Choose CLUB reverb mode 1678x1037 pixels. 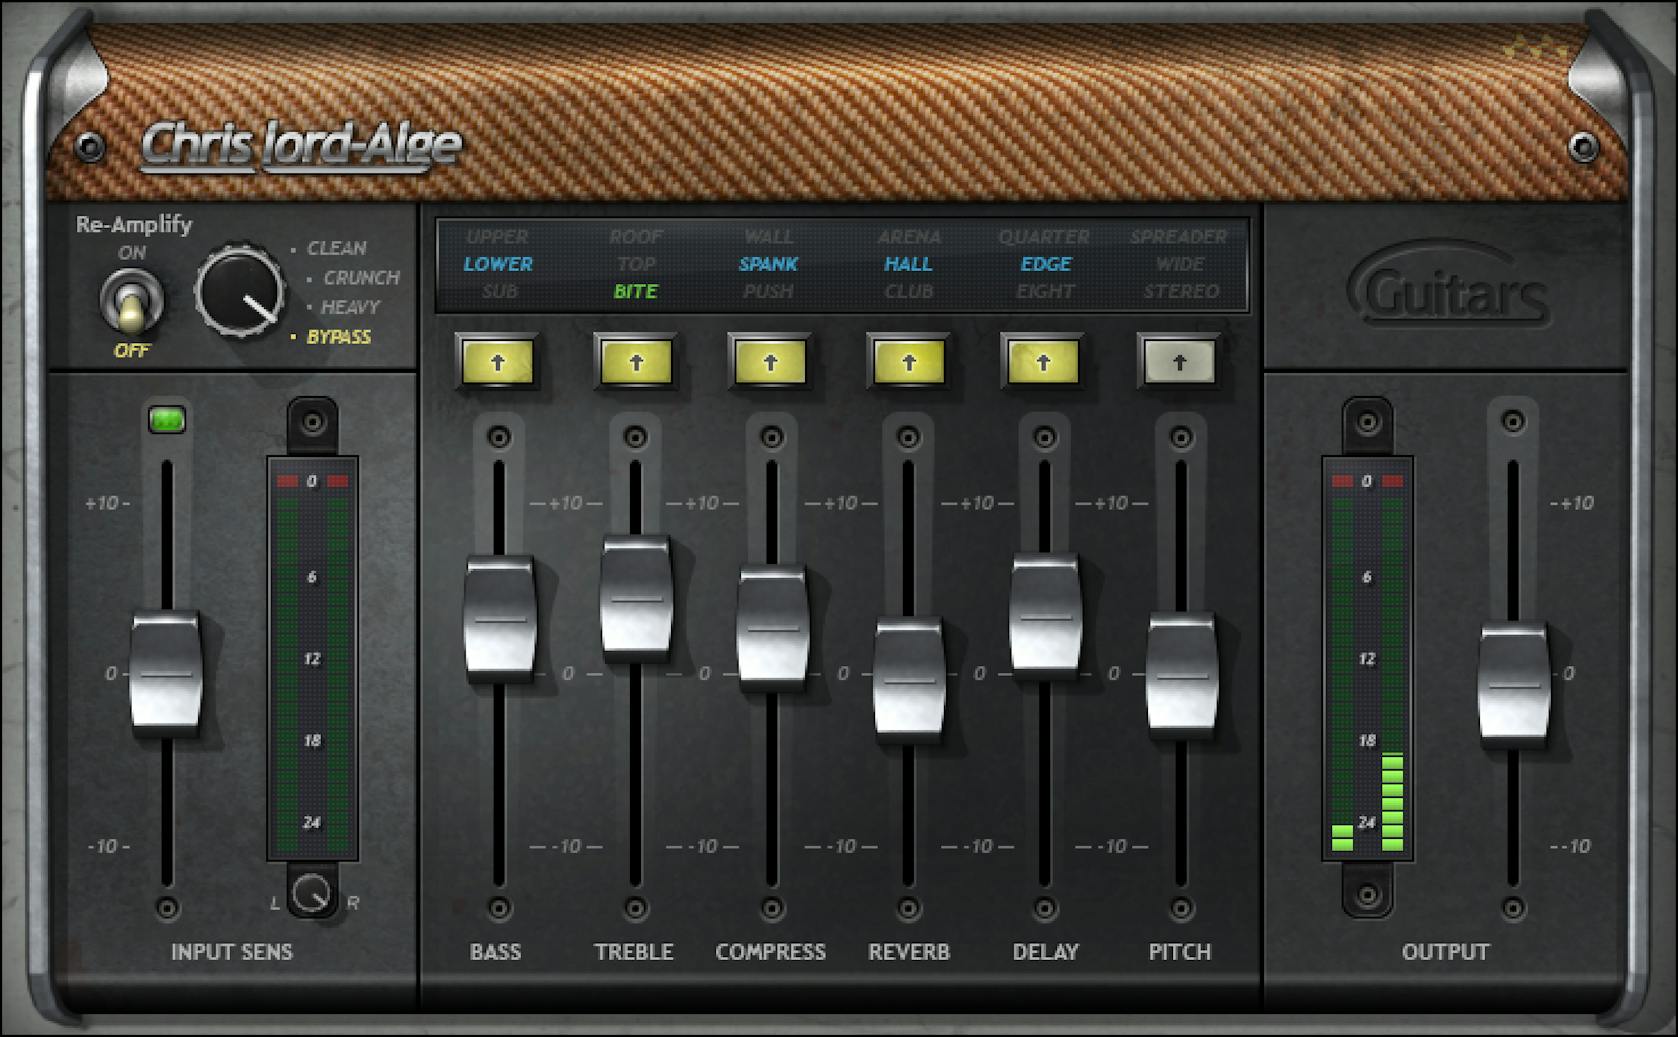[908, 292]
